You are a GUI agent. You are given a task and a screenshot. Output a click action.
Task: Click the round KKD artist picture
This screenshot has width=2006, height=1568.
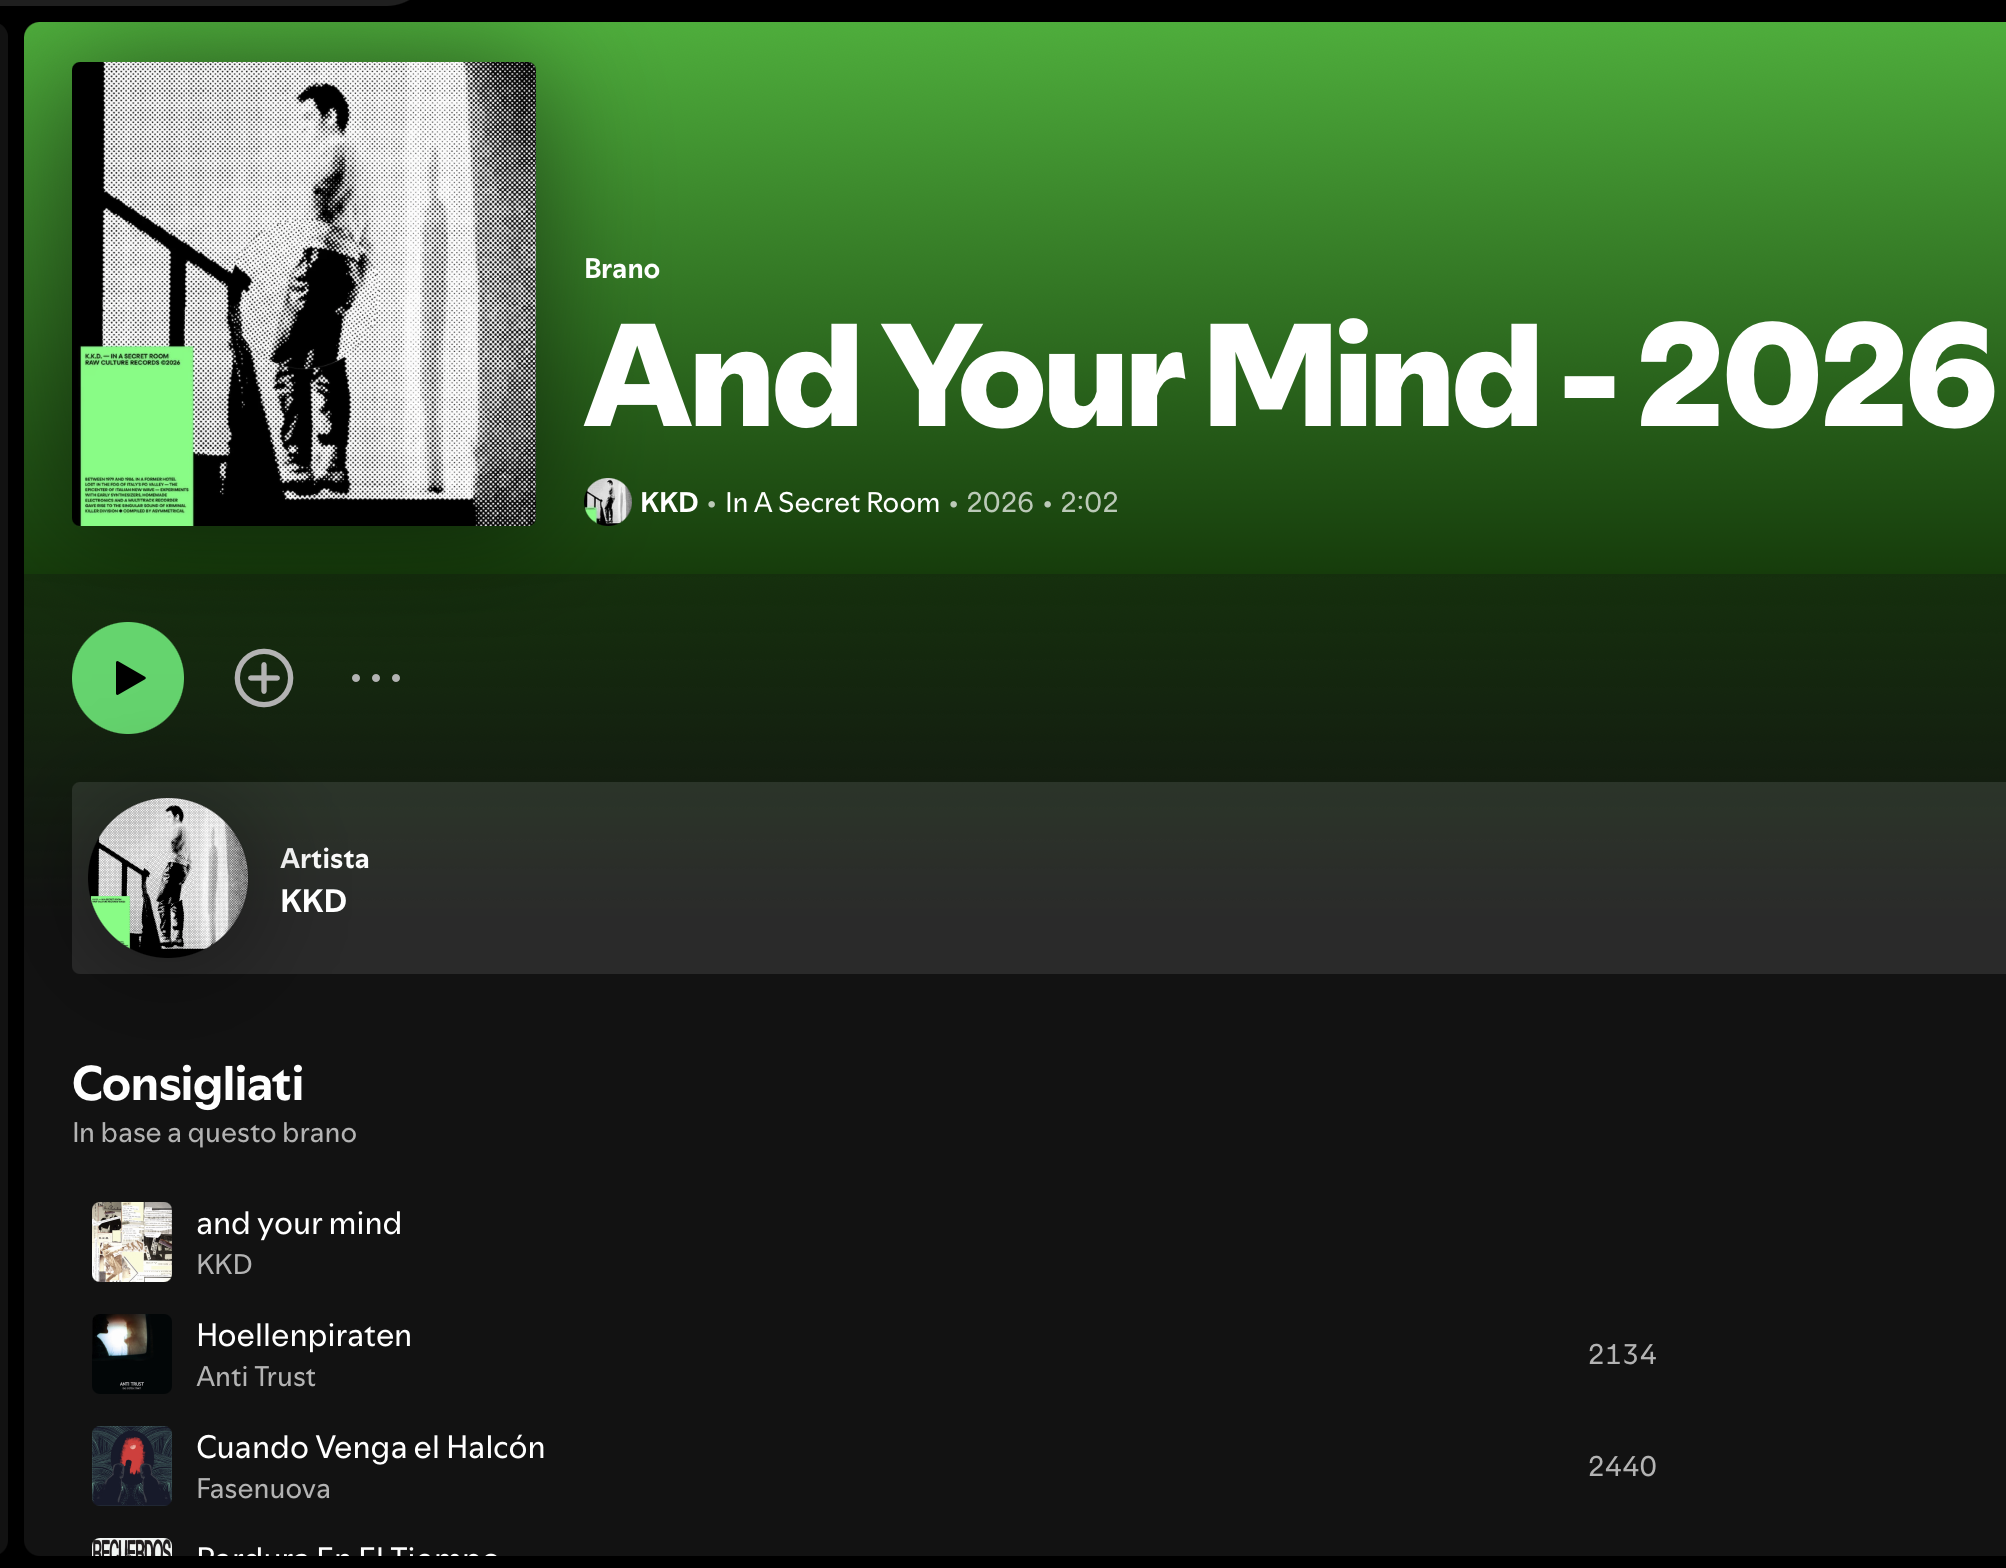click(168, 878)
